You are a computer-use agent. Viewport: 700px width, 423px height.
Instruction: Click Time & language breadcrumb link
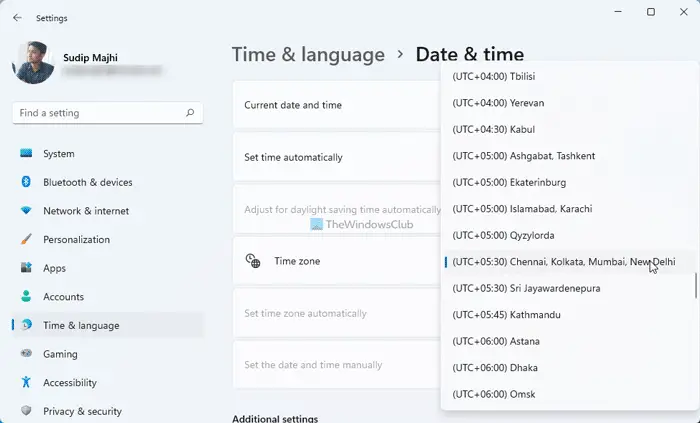(x=308, y=54)
